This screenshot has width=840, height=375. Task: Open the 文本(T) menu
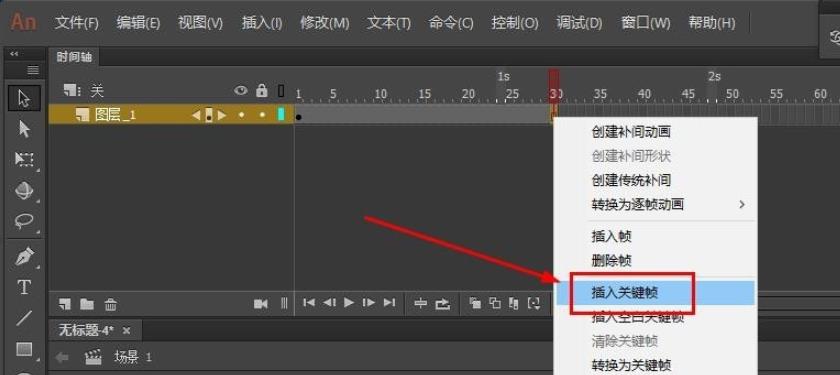tap(389, 23)
